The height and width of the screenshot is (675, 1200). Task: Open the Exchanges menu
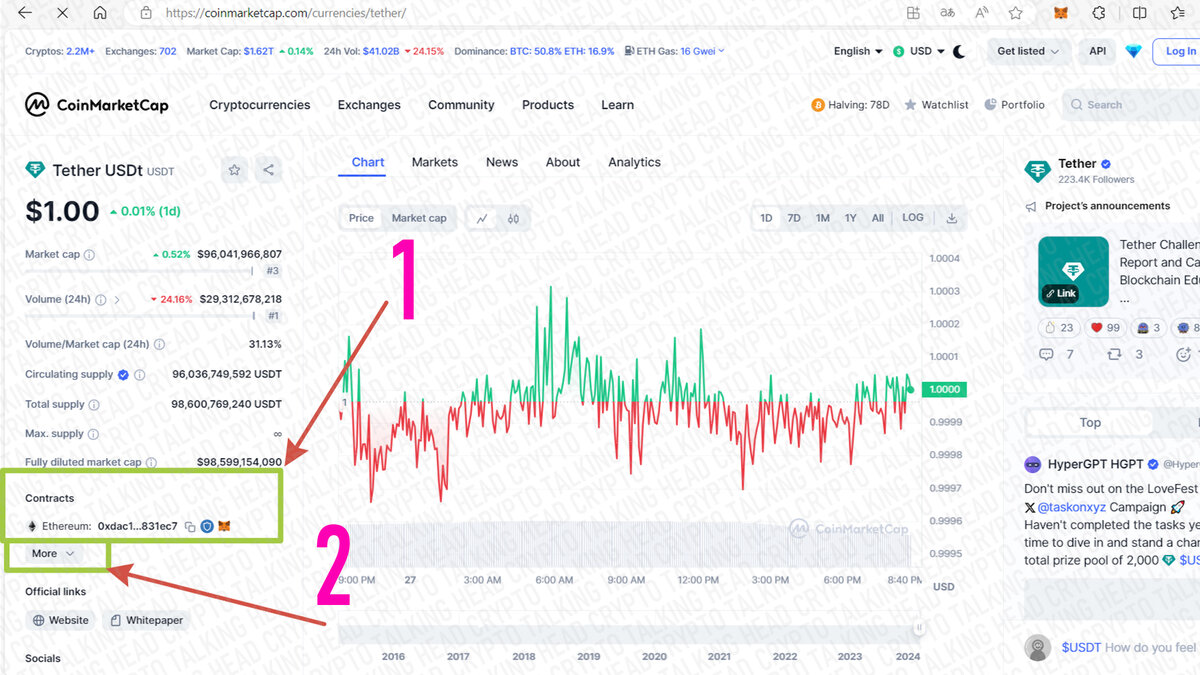pos(369,105)
